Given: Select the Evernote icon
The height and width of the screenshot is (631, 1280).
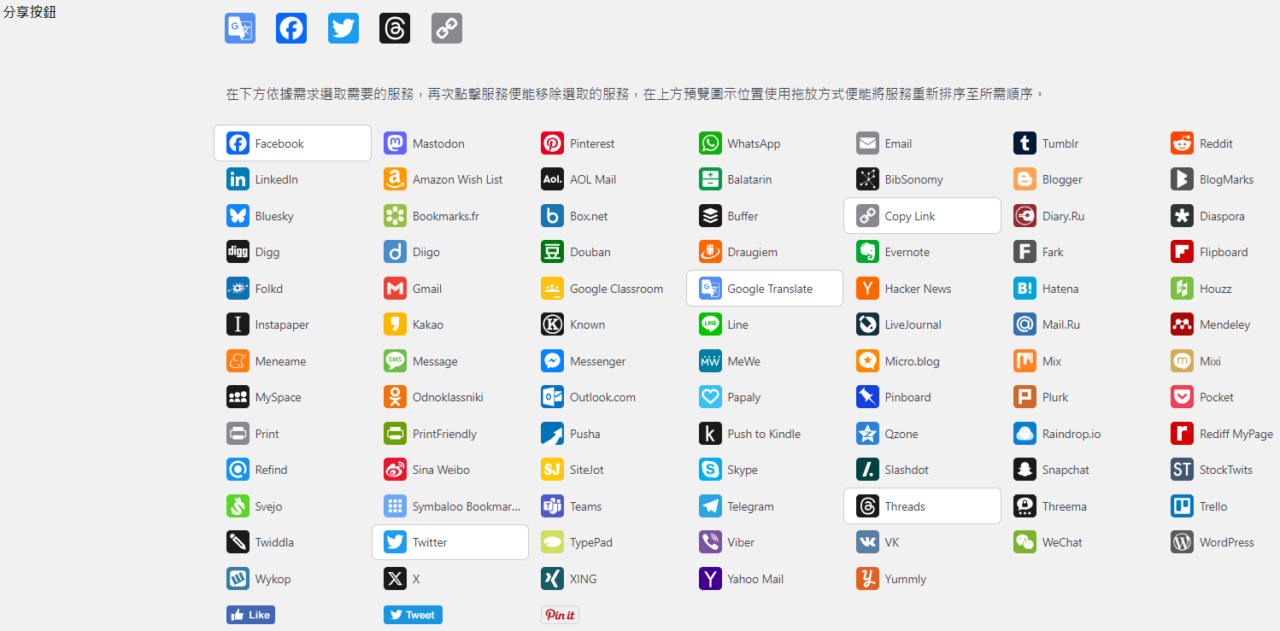Looking at the screenshot, I should click(x=868, y=252).
